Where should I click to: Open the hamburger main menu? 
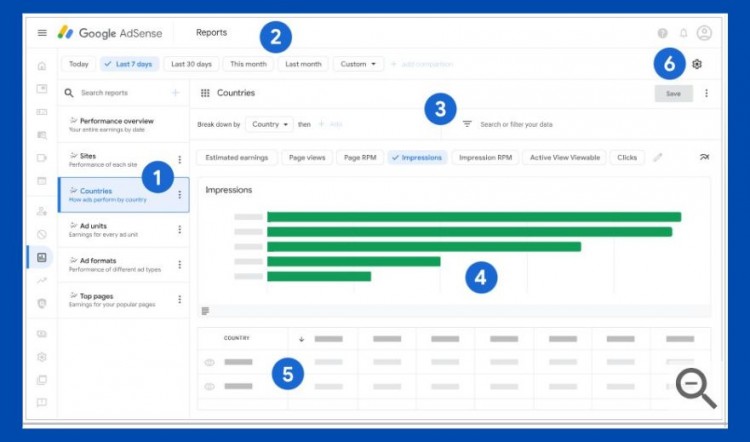point(42,33)
